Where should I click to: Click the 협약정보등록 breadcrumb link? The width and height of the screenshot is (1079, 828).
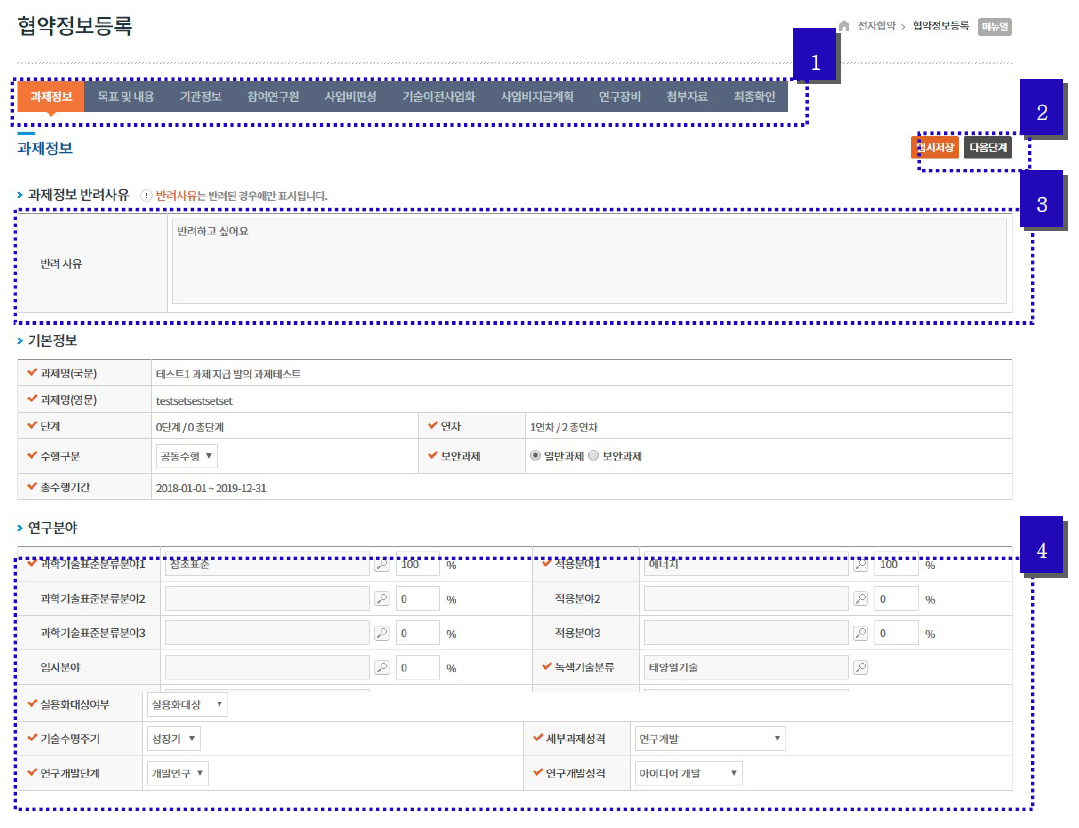(941, 26)
